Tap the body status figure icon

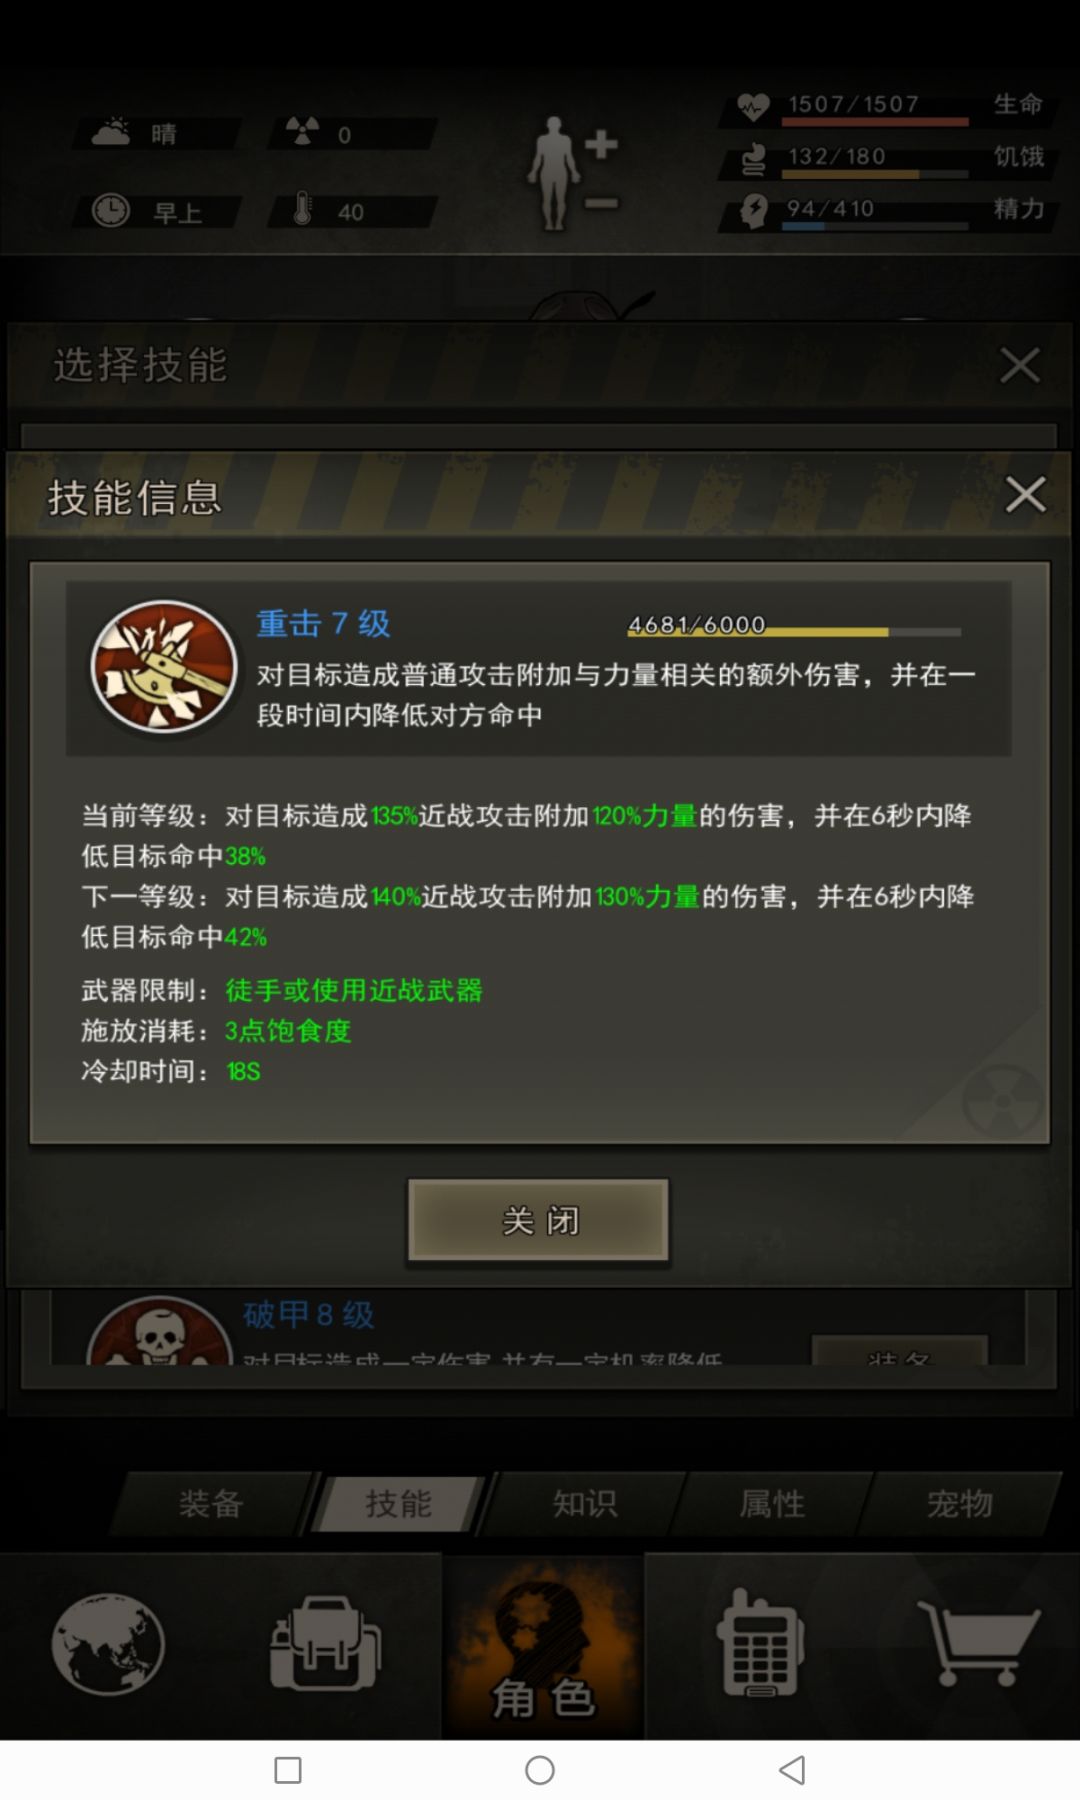tap(573, 172)
